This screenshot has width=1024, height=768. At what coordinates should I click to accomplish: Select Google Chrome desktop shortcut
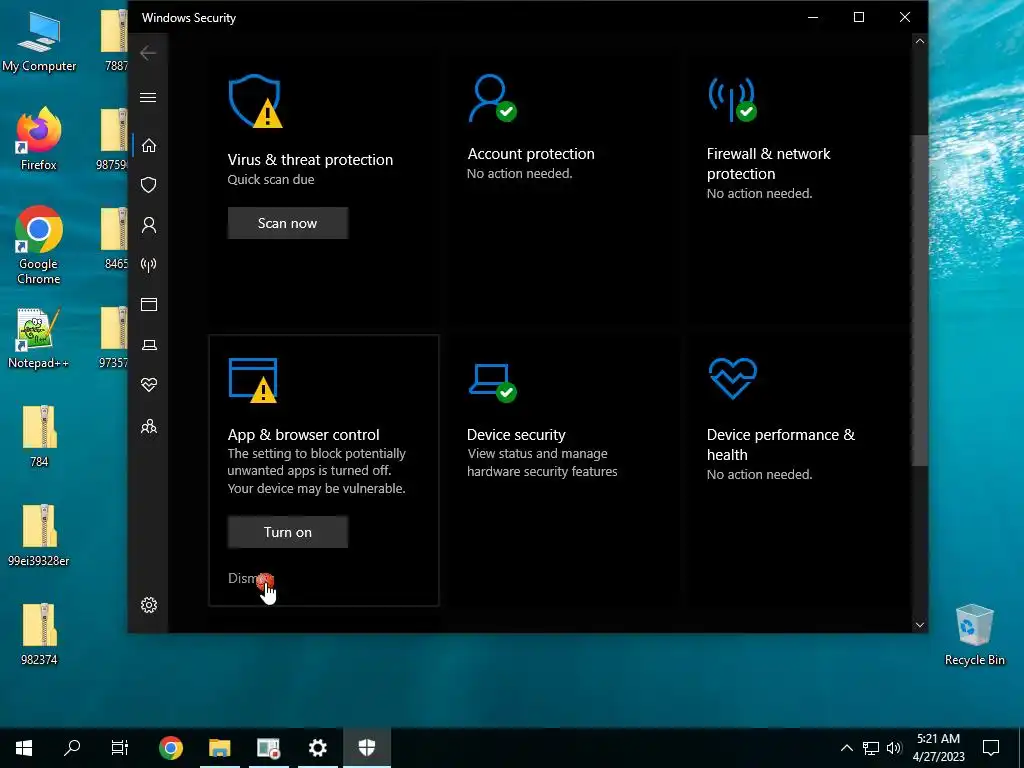[39, 246]
